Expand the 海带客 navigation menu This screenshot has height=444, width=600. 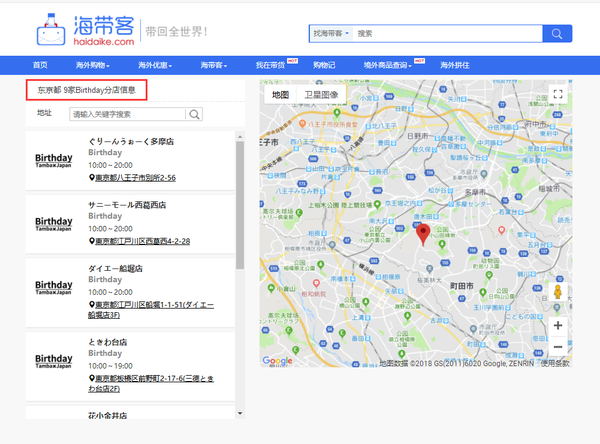214,65
